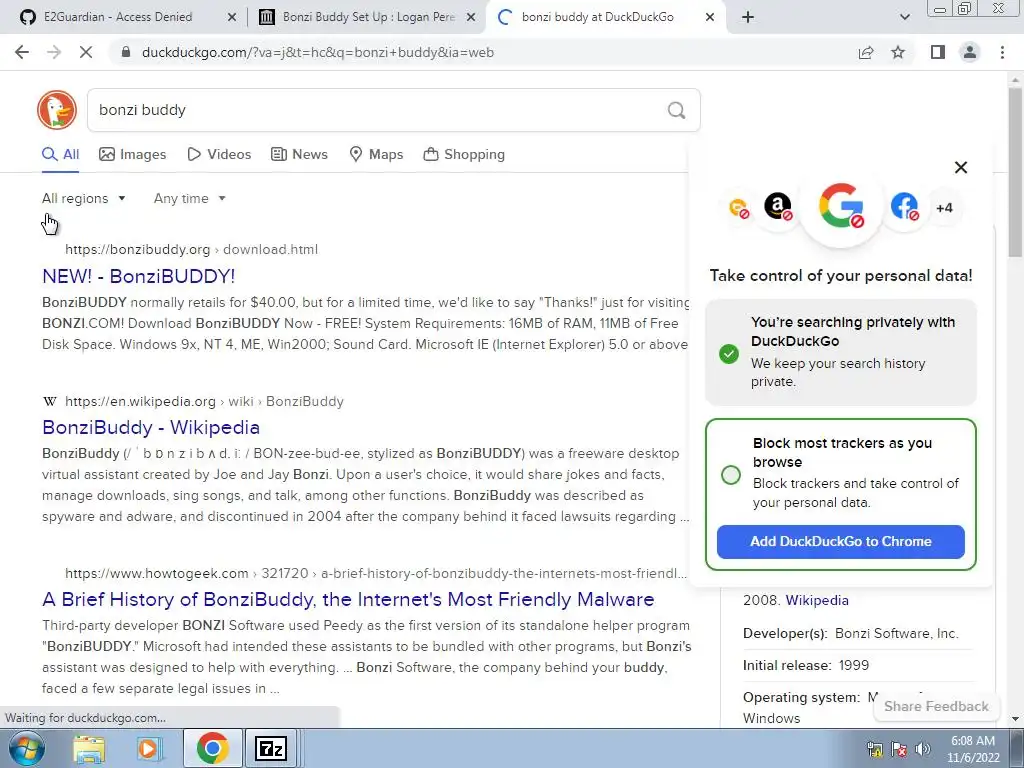This screenshot has height=768, width=1024.
Task: Click the Chrome taskbar icon
Action: (212, 748)
